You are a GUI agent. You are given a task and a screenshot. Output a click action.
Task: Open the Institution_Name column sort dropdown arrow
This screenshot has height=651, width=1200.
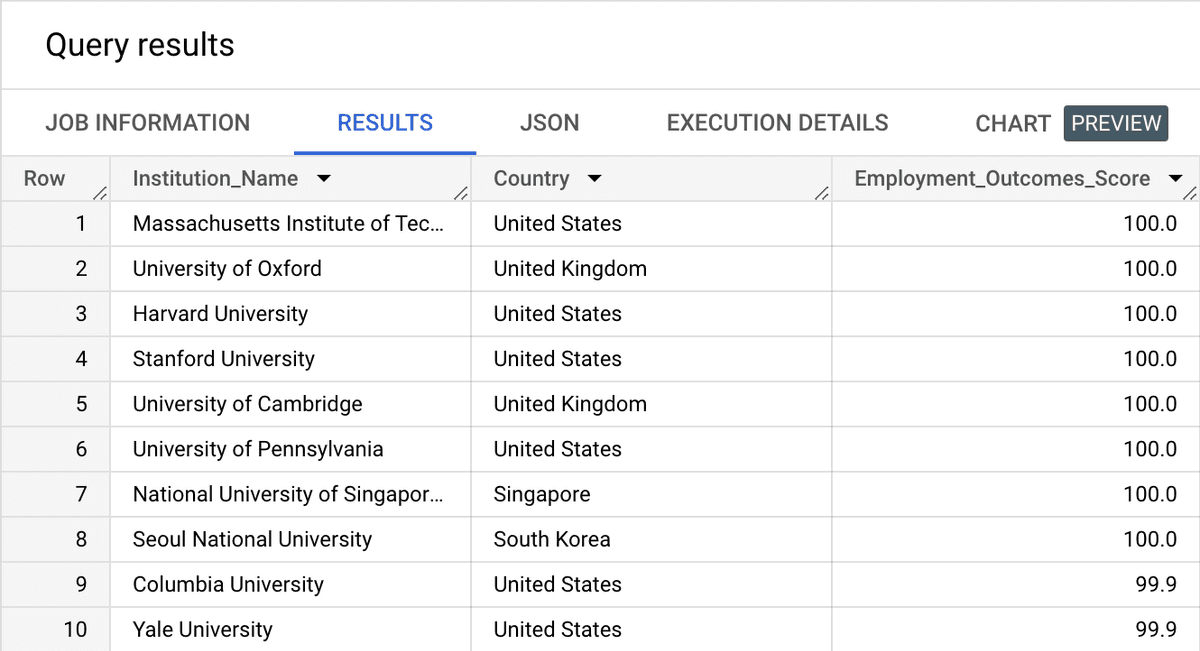point(323,180)
